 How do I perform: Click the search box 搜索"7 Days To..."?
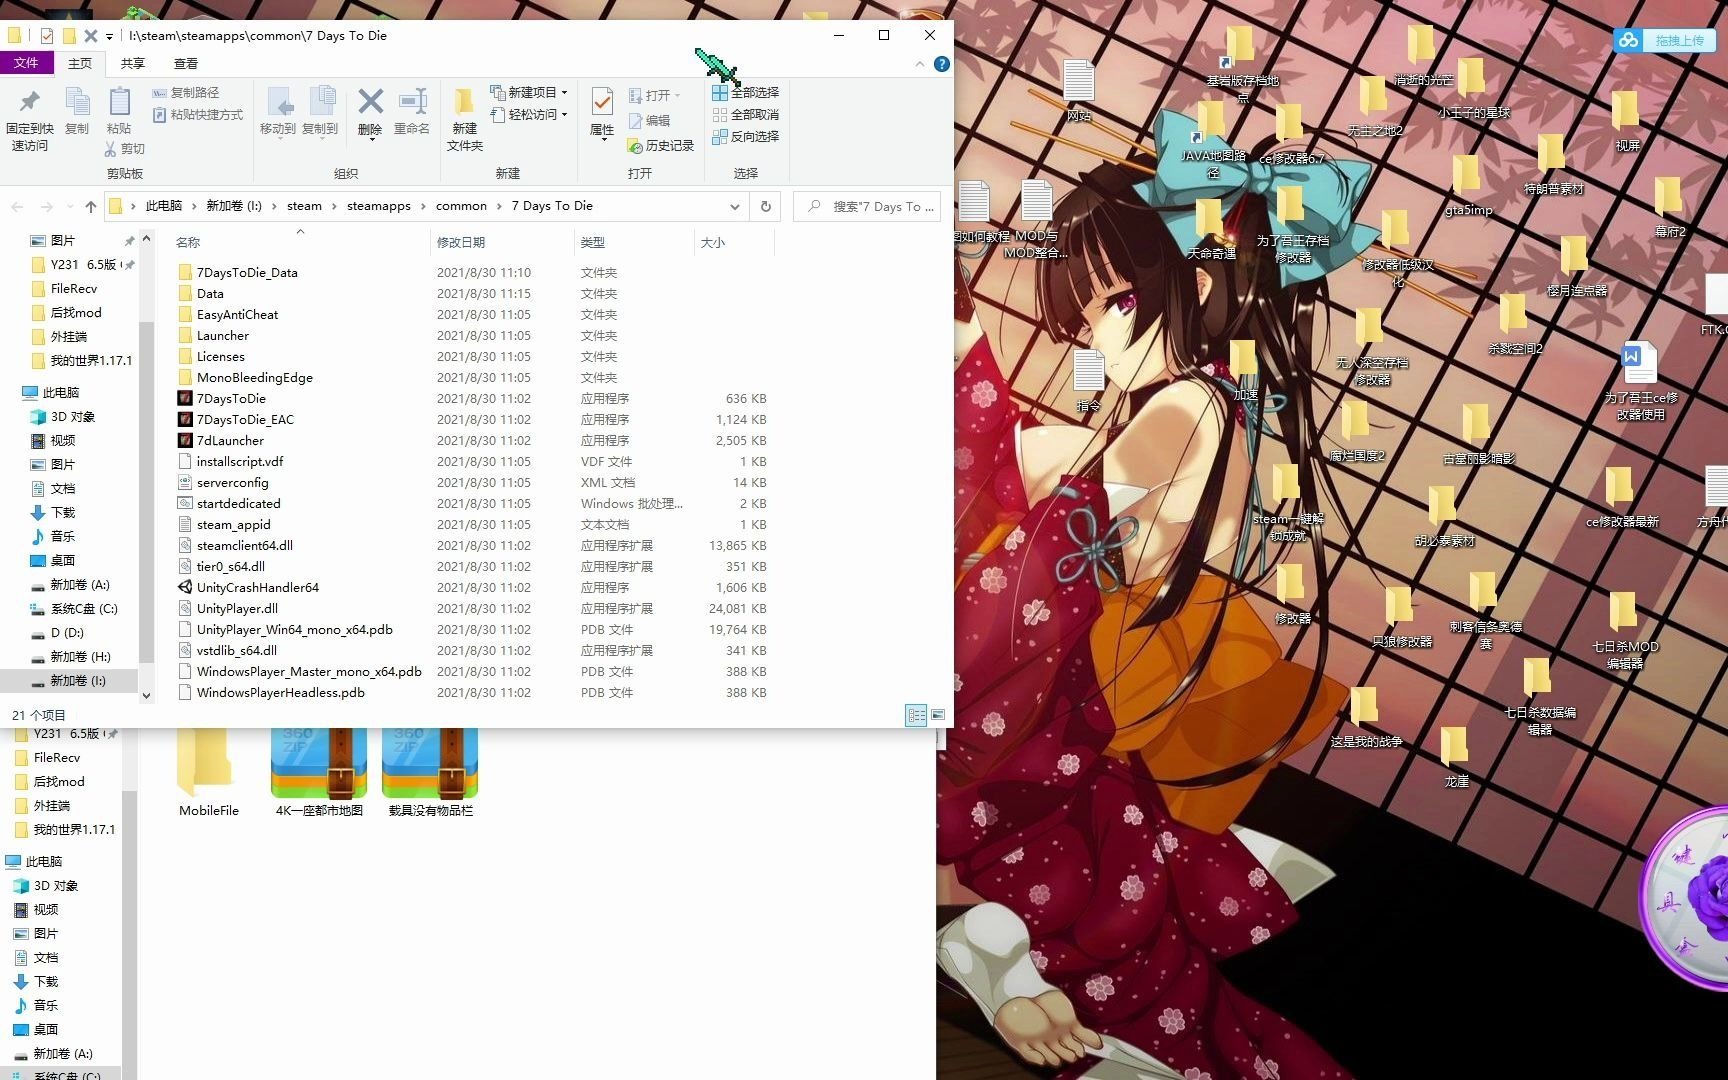(x=867, y=206)
